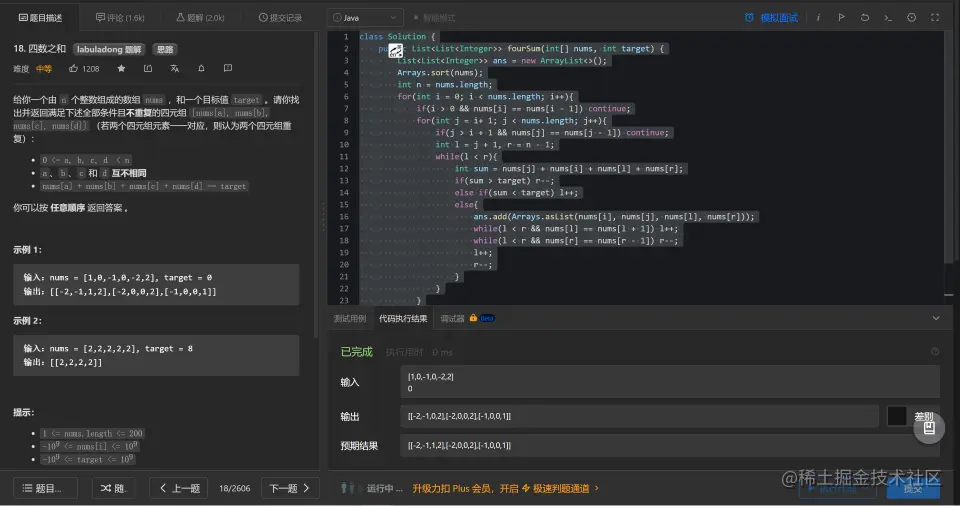Click the 中等 difficulty label

[x=43, y=69]
